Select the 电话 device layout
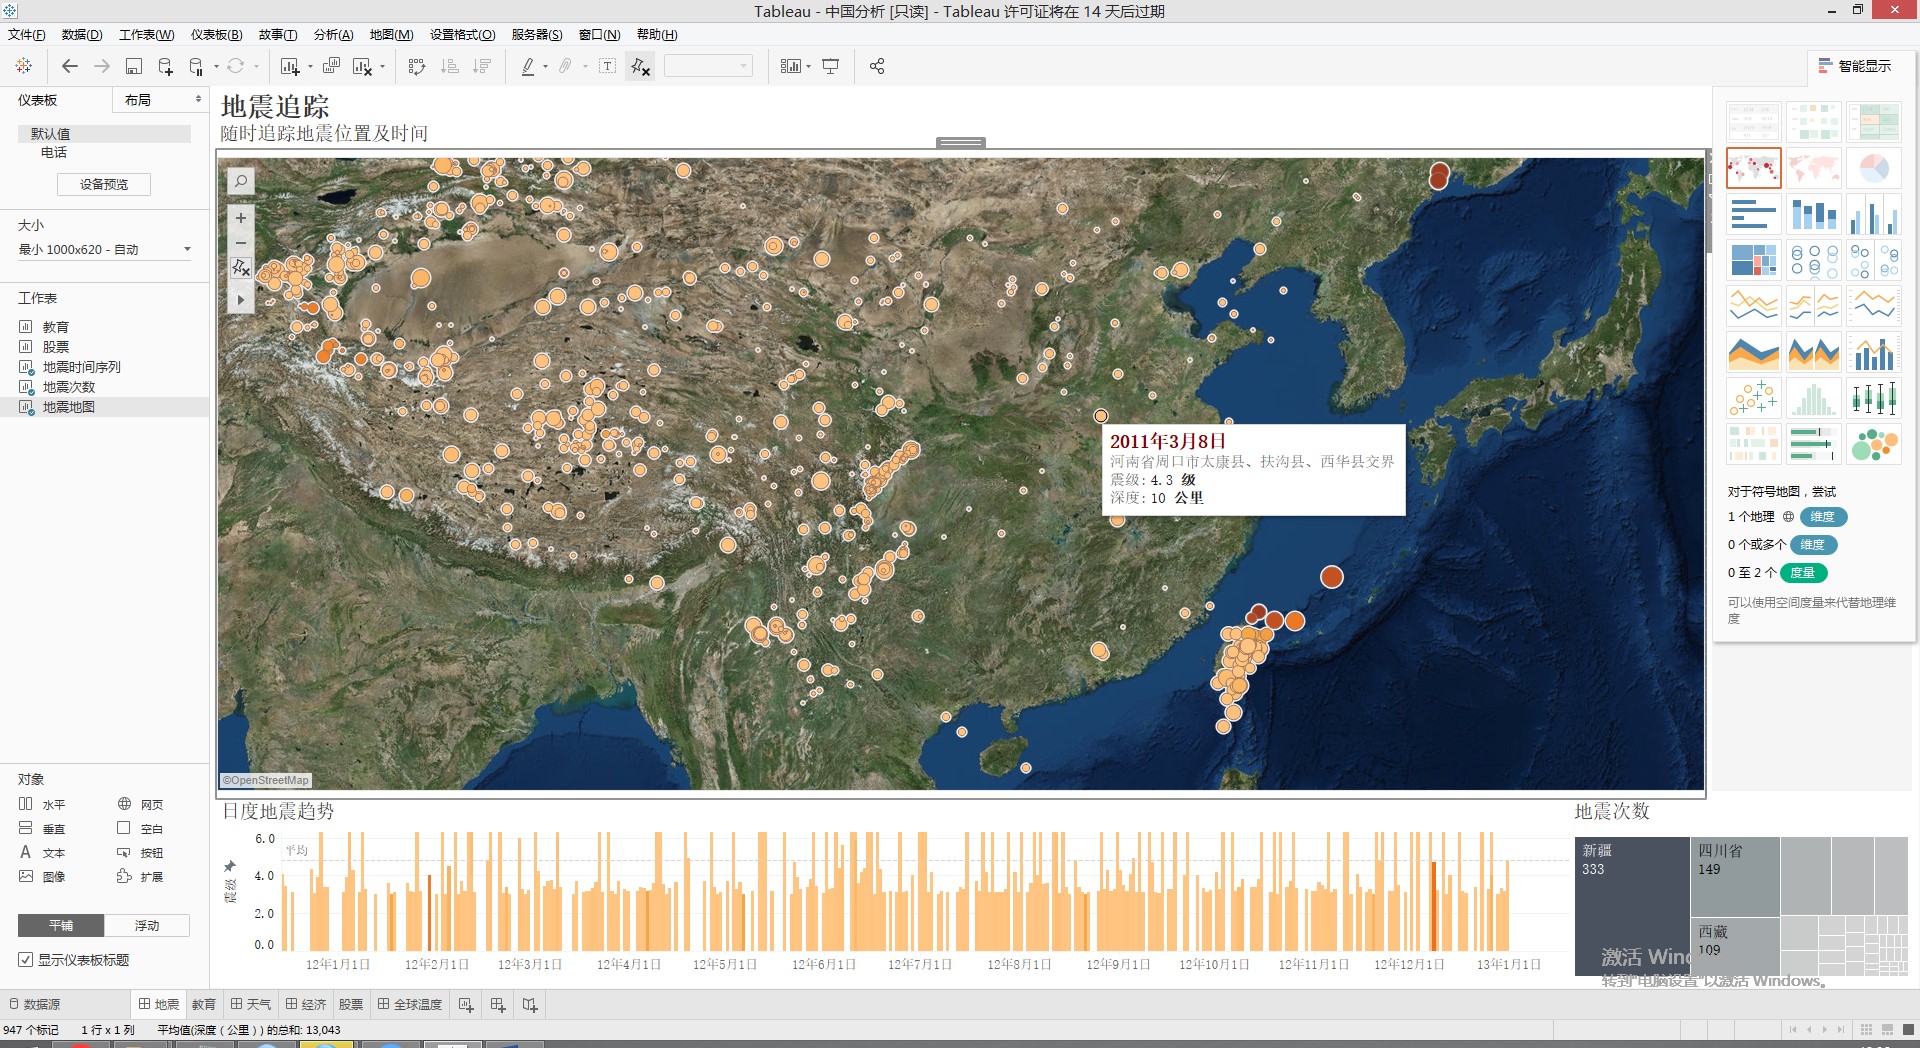 click(x=54, y=153)
